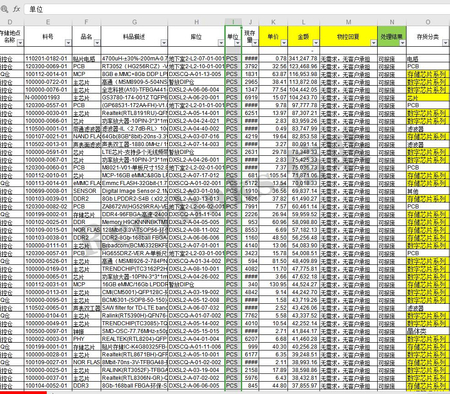Select the location cell DXSL2-A-06-20-001

click(196, 97)
